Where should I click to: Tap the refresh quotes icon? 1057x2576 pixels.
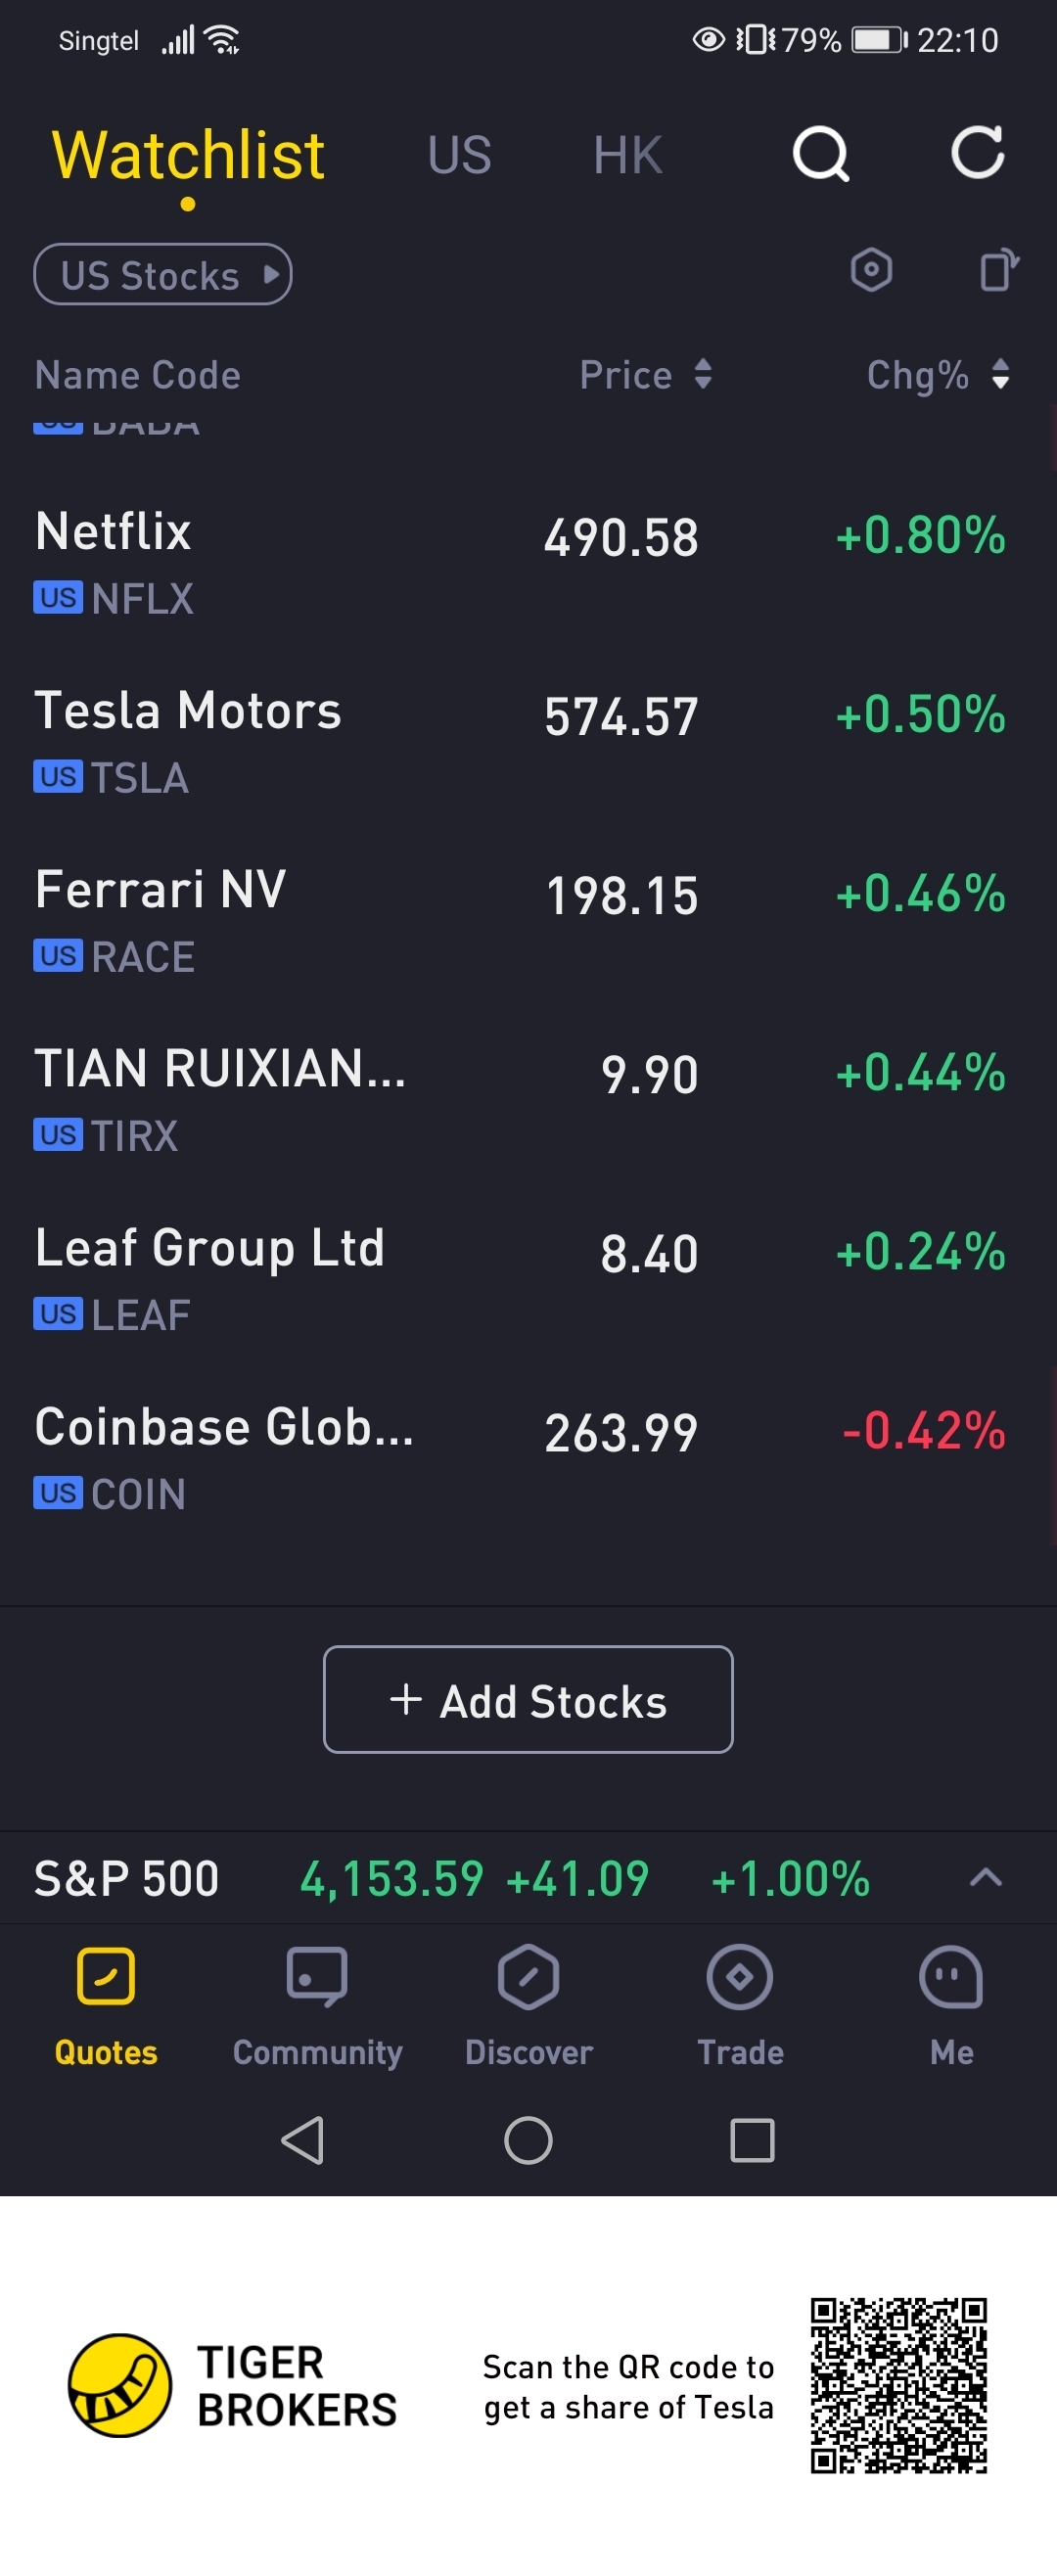[977, 152]
